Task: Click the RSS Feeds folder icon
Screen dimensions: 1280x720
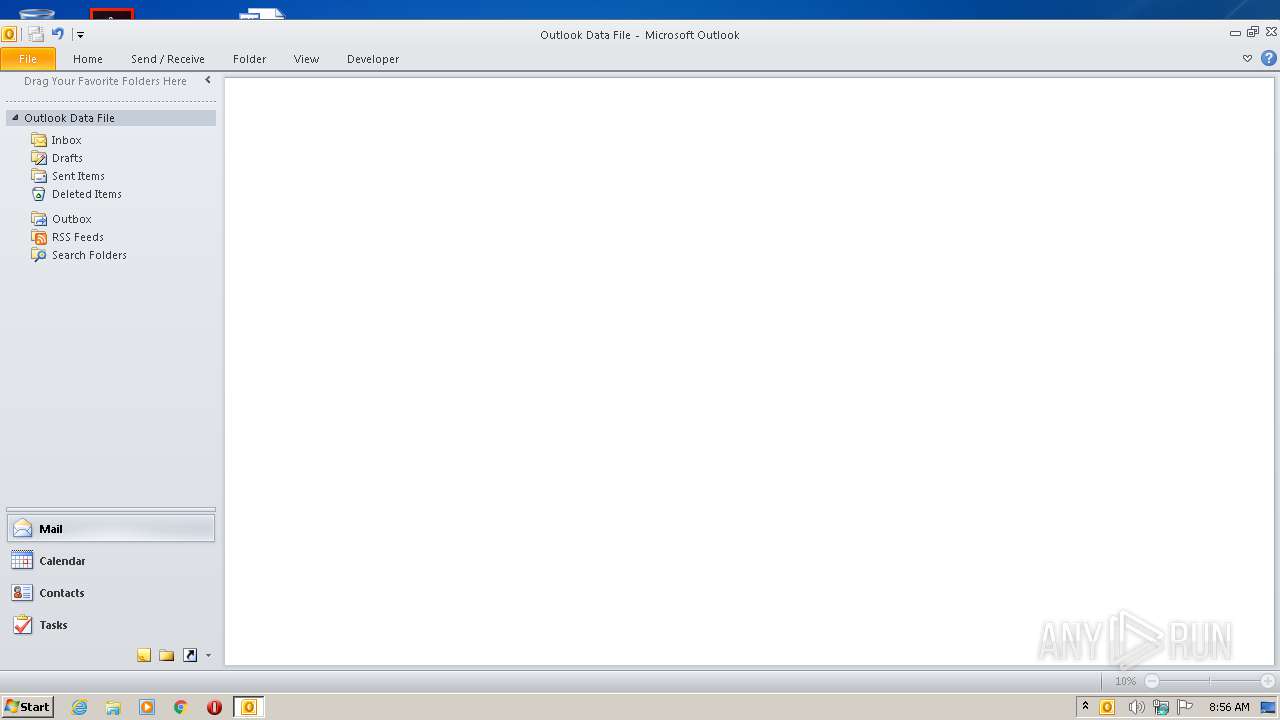Action: (x=39, y=237)
